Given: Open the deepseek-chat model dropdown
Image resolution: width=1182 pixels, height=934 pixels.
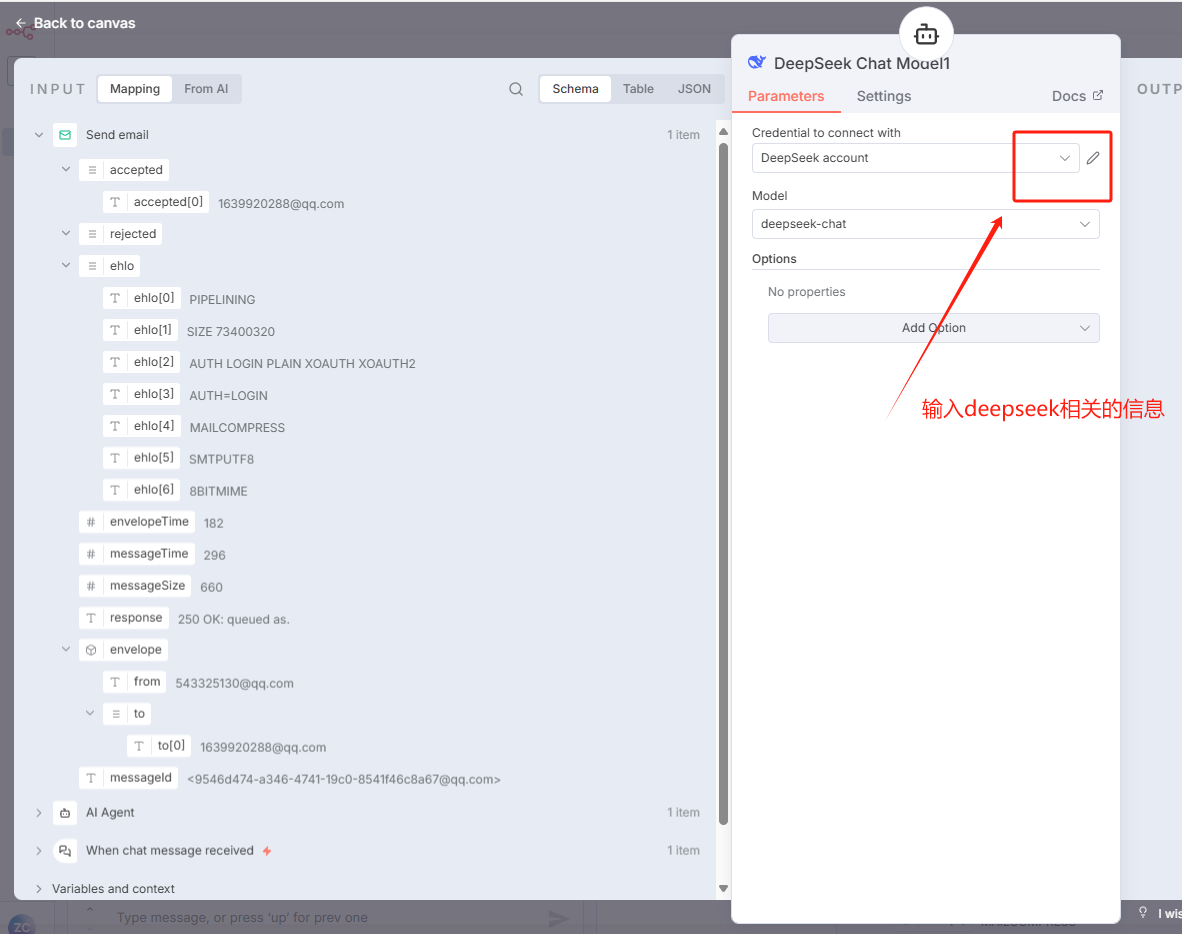Looking at the screenshot, I should pyautogui.click(x=926, y=224).
